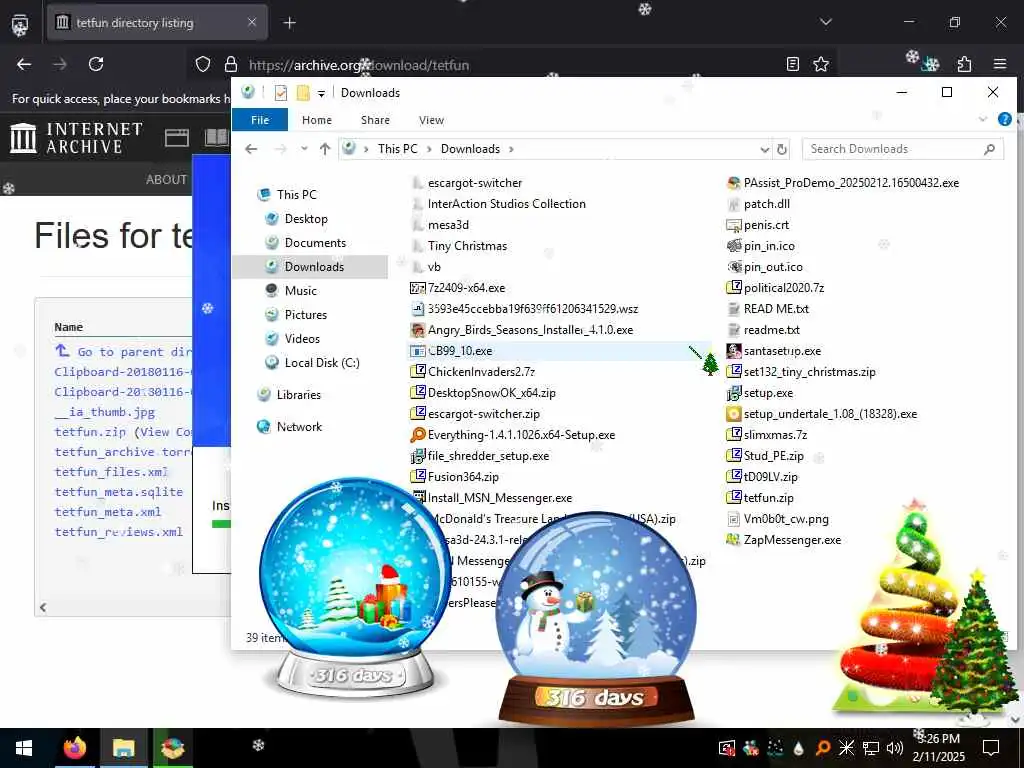Select the pin_out.ico file icon

coord(733,266)
